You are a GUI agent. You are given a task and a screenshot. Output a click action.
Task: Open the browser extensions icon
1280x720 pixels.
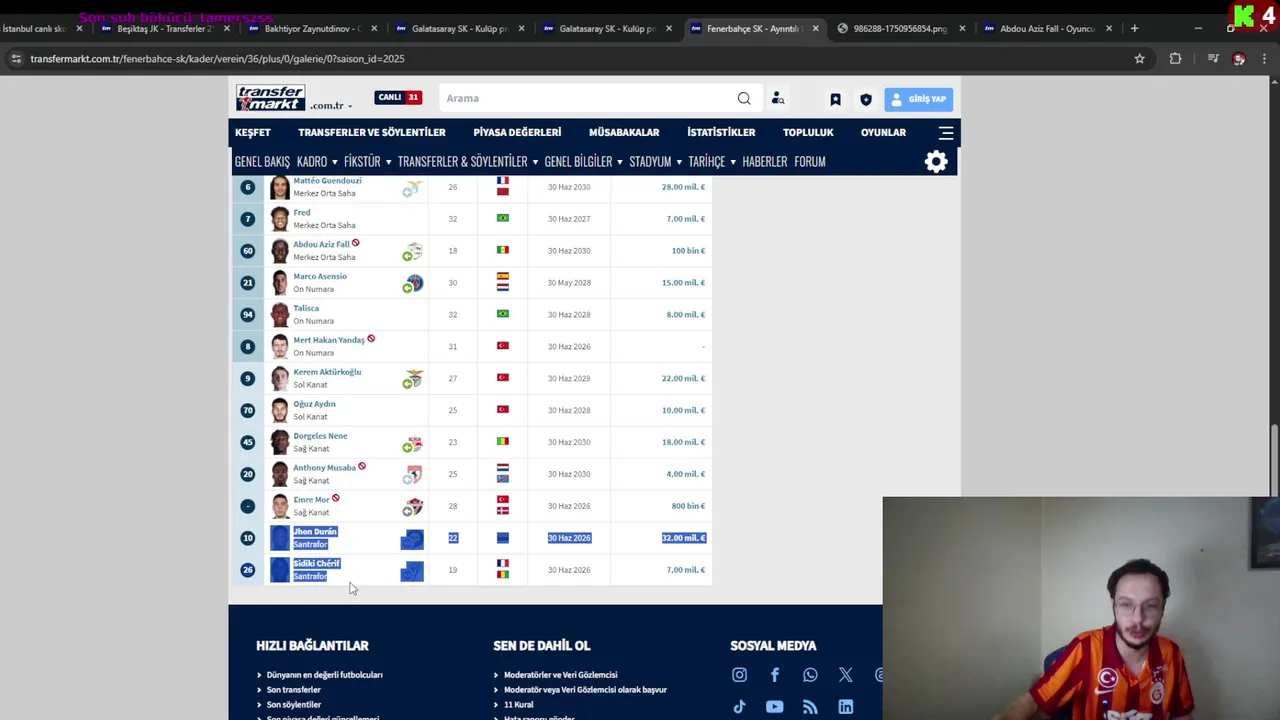[x=1175, y=59]
